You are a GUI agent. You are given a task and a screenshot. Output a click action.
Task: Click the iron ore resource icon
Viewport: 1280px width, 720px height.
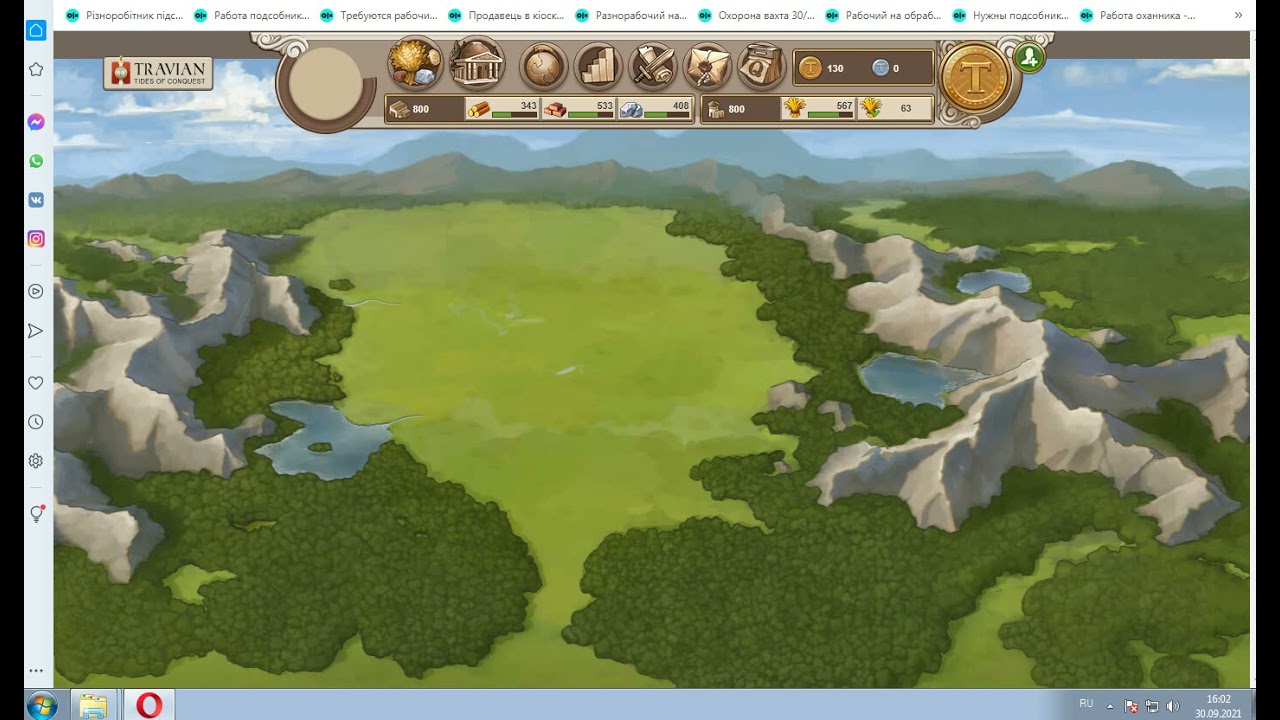coord(631,109)
